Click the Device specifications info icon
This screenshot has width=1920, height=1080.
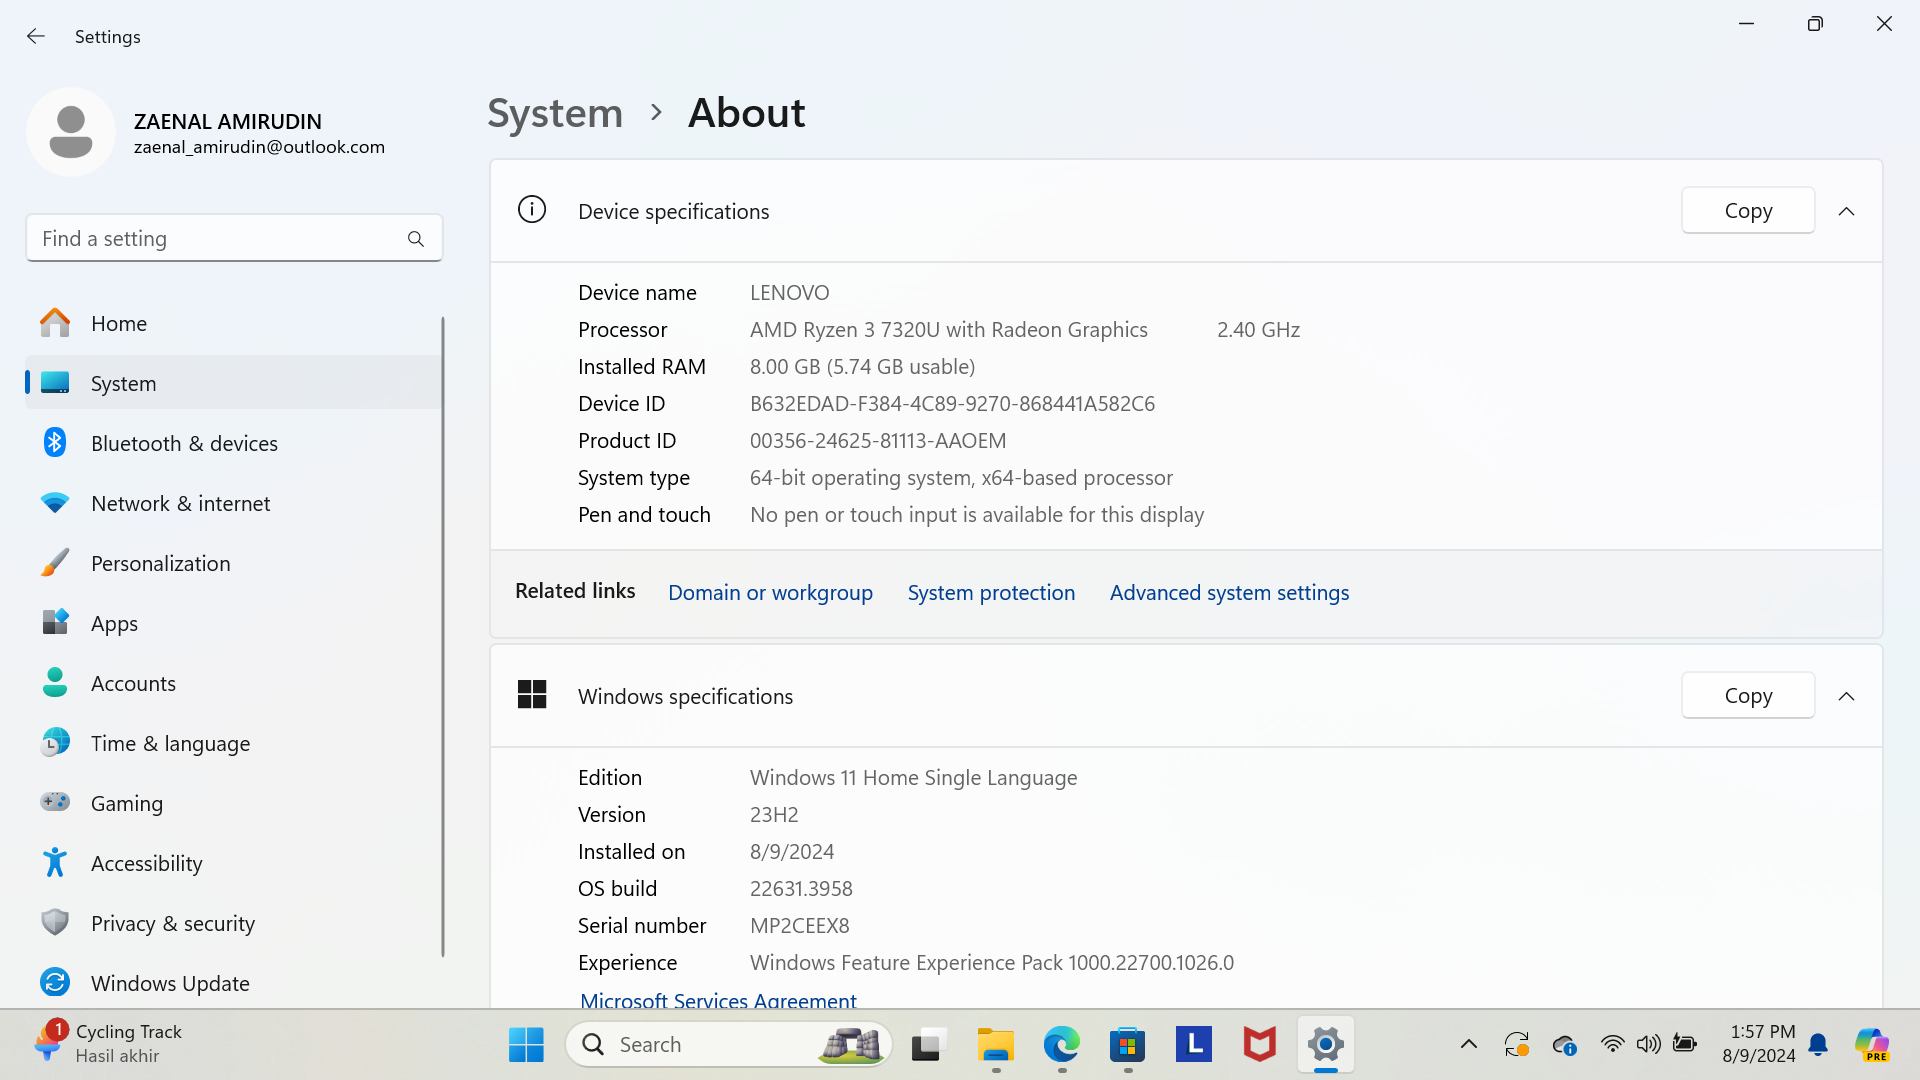532,210
